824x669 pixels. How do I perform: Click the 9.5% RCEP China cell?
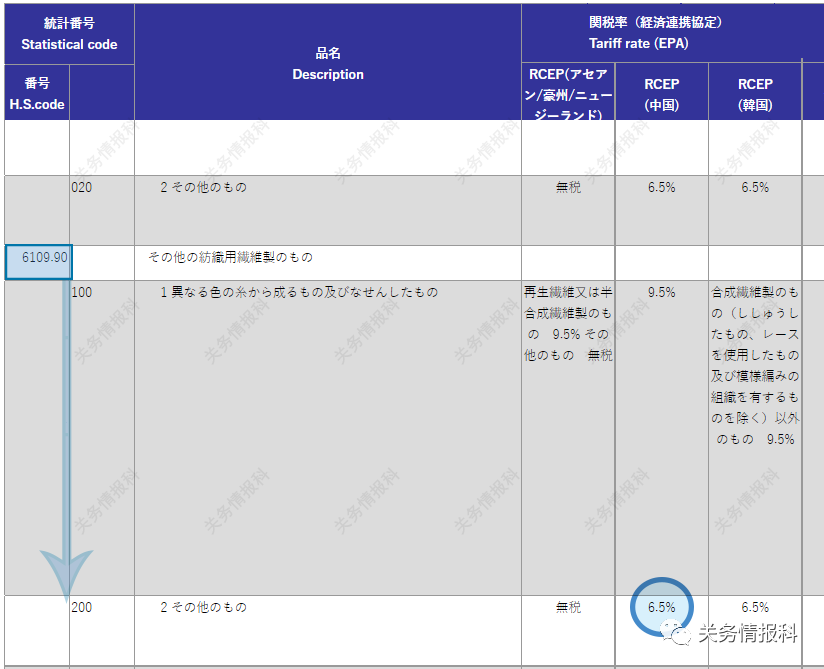(x=661, y=293)
